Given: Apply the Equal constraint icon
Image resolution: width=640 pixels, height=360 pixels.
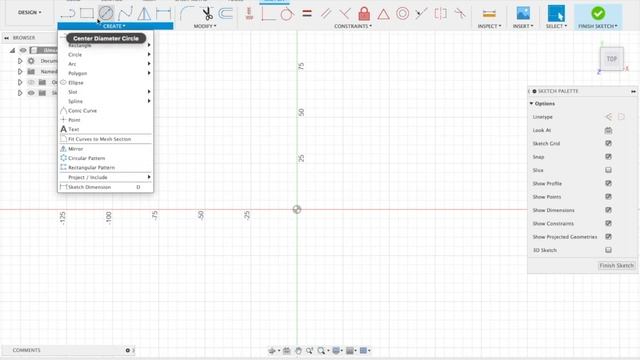Looking at the screenshot, I should pyautogui.click(x=307, y=13).
